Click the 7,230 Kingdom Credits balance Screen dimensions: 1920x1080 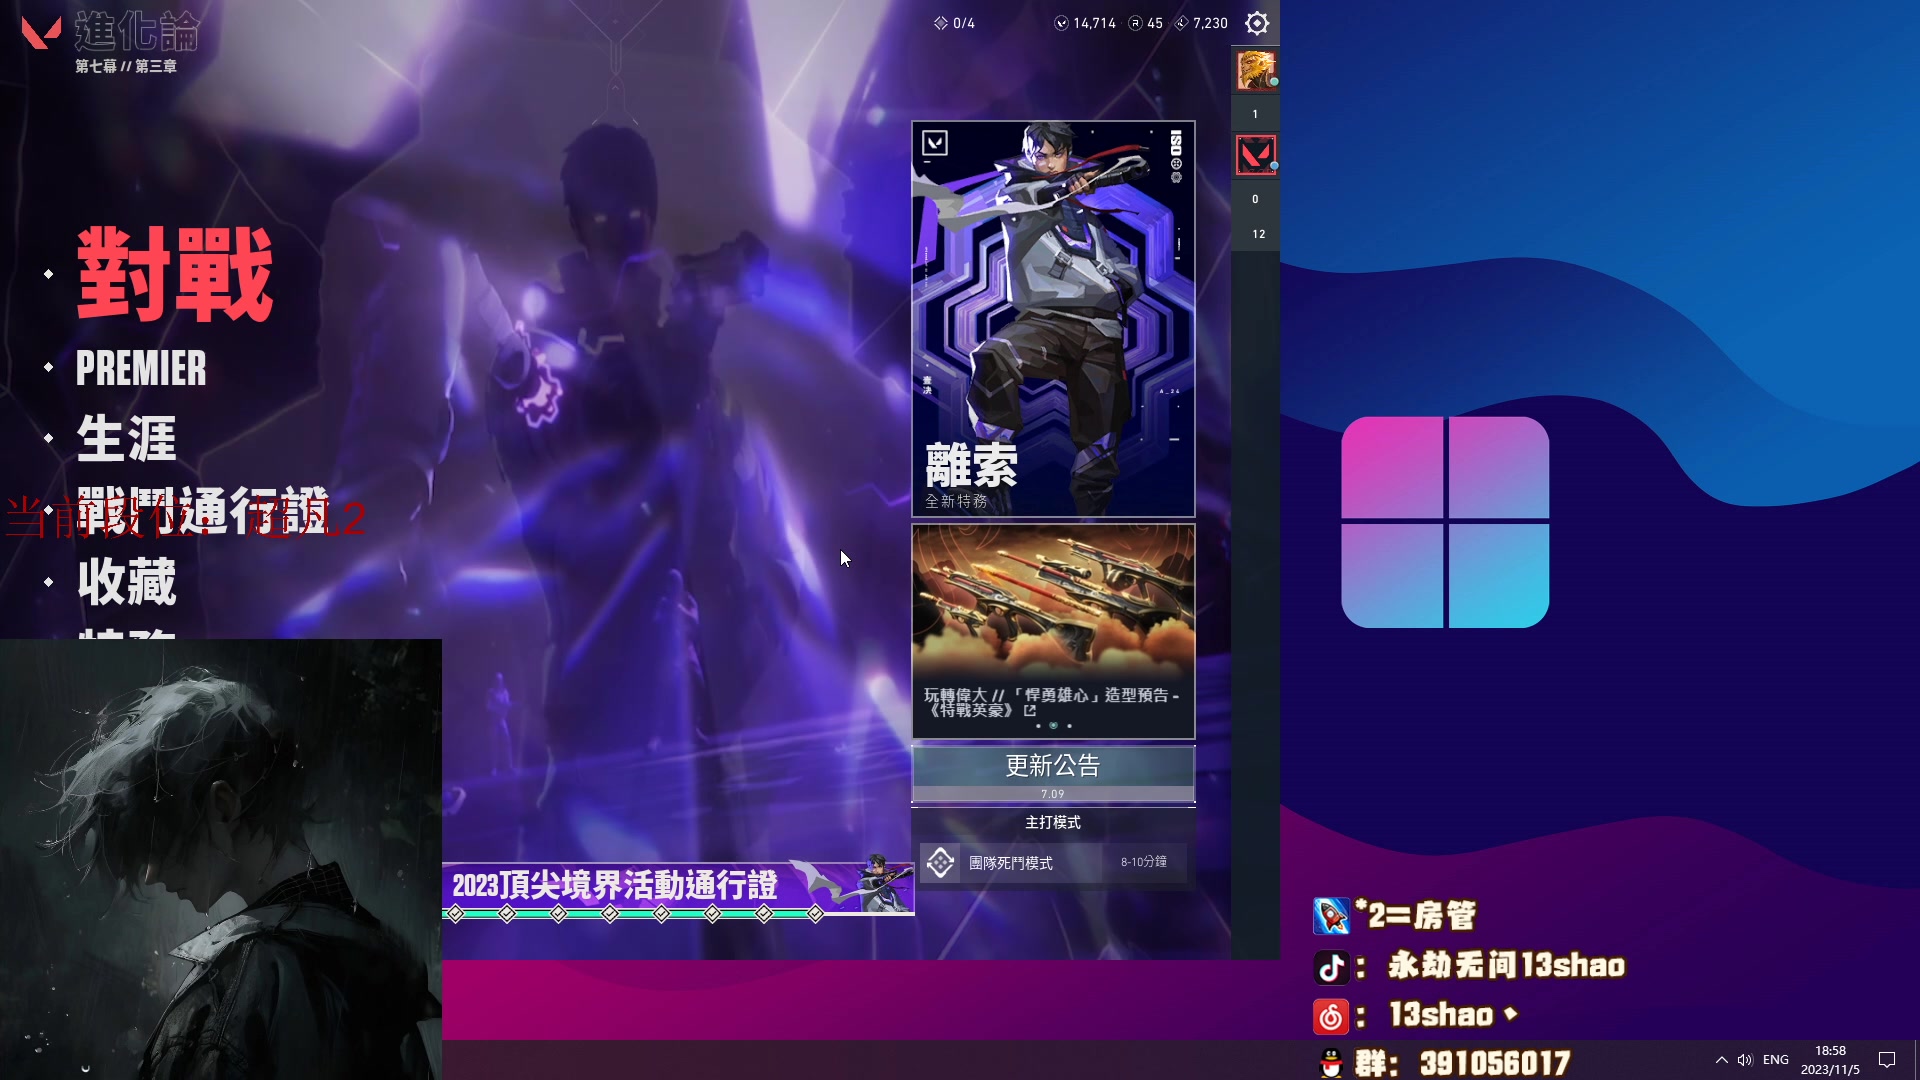point(1210,23)
